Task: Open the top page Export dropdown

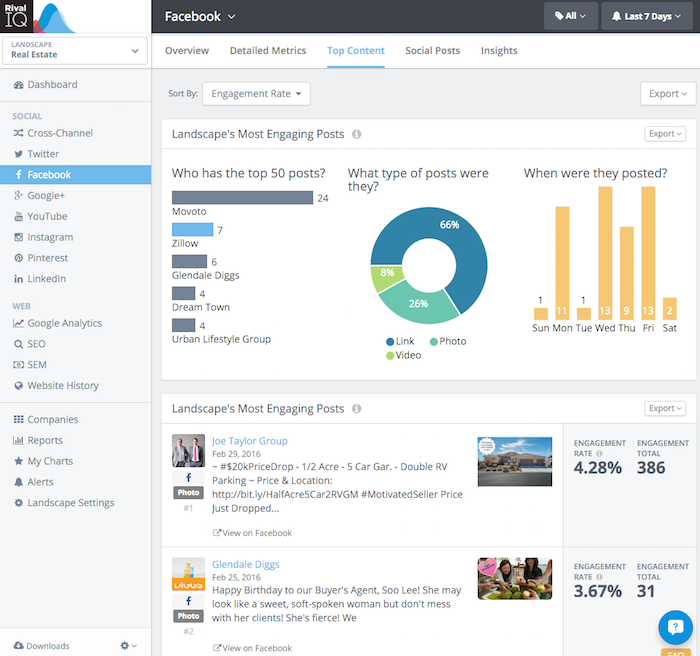Action: tap(668, 94)
